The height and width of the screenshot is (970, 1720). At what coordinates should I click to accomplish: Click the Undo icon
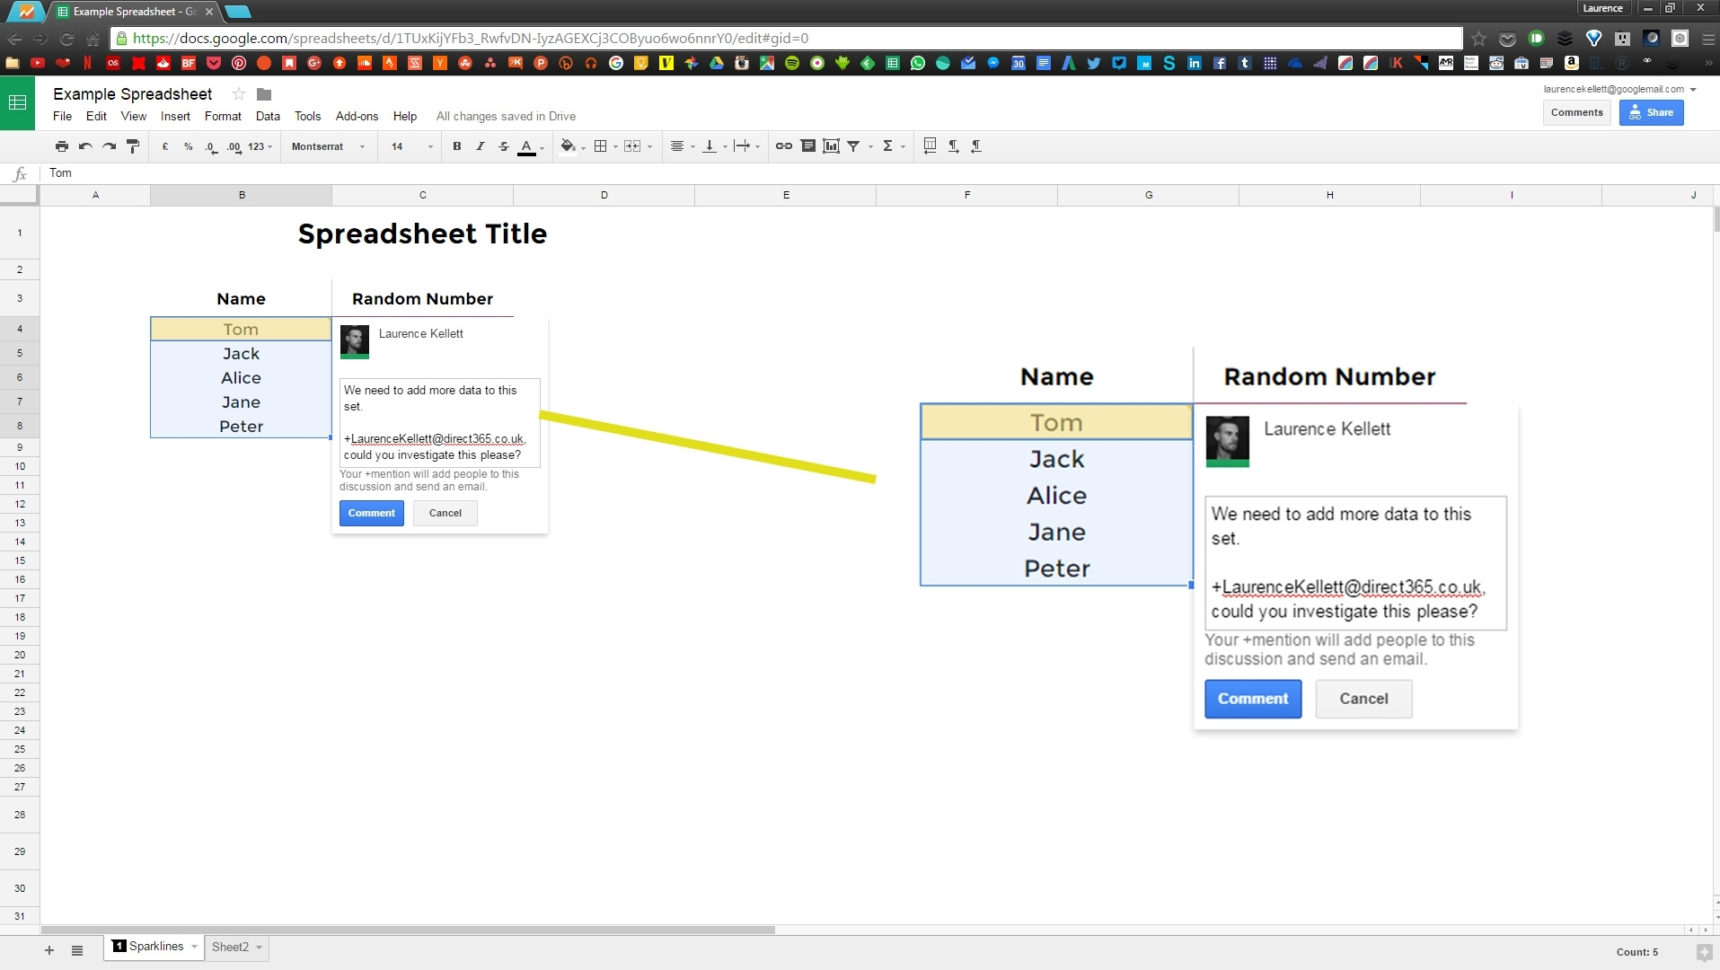click(x=83, y=146)
